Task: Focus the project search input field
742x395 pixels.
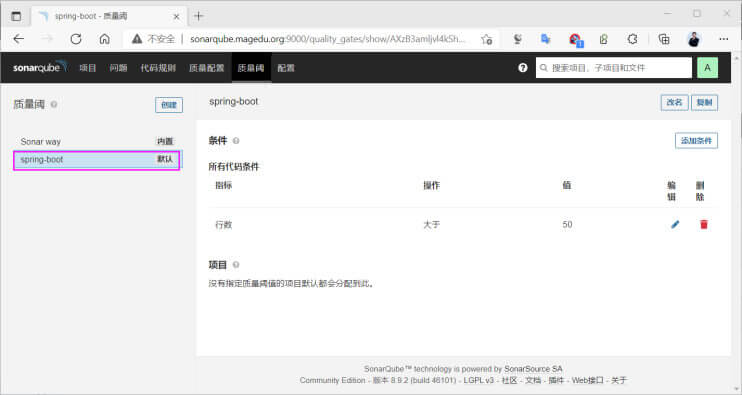Action: tap(614, 68)
